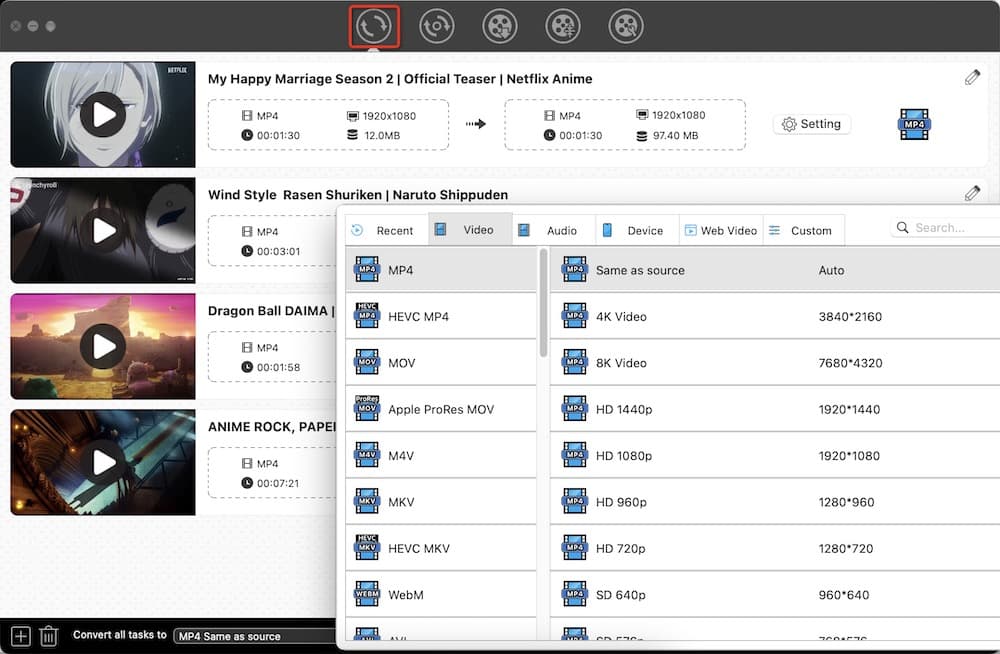Edit the My Happy Marriage task title
The image size is (1000, 654).
point(971,76)
